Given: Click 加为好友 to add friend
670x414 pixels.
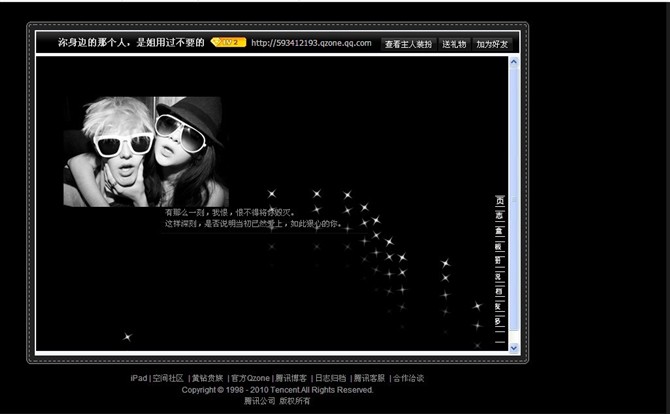Looking at the screenshot, I should tap(492, 44).
